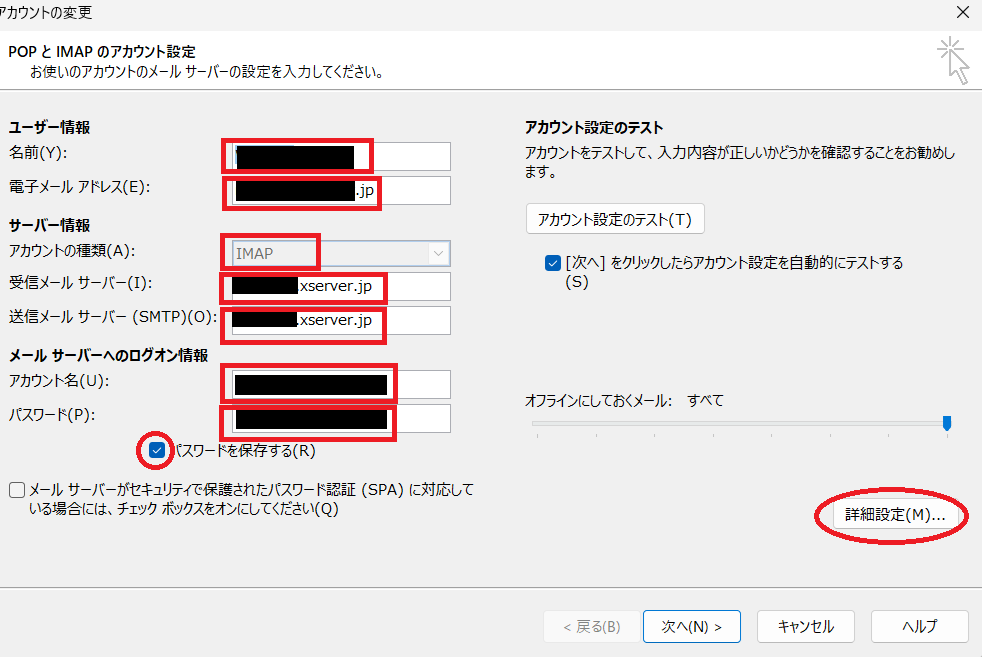Open help with the ヘルプ button

click(x=919, y=627)
